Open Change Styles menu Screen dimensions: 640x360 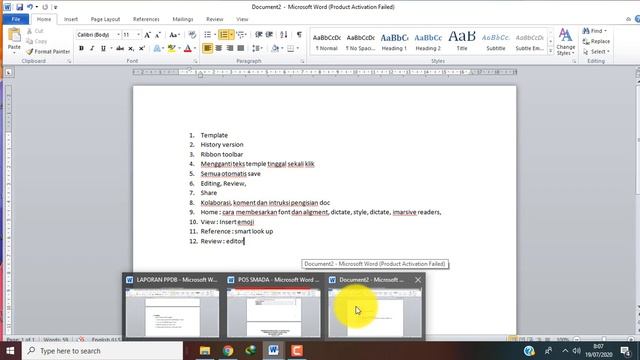point(565,42)
